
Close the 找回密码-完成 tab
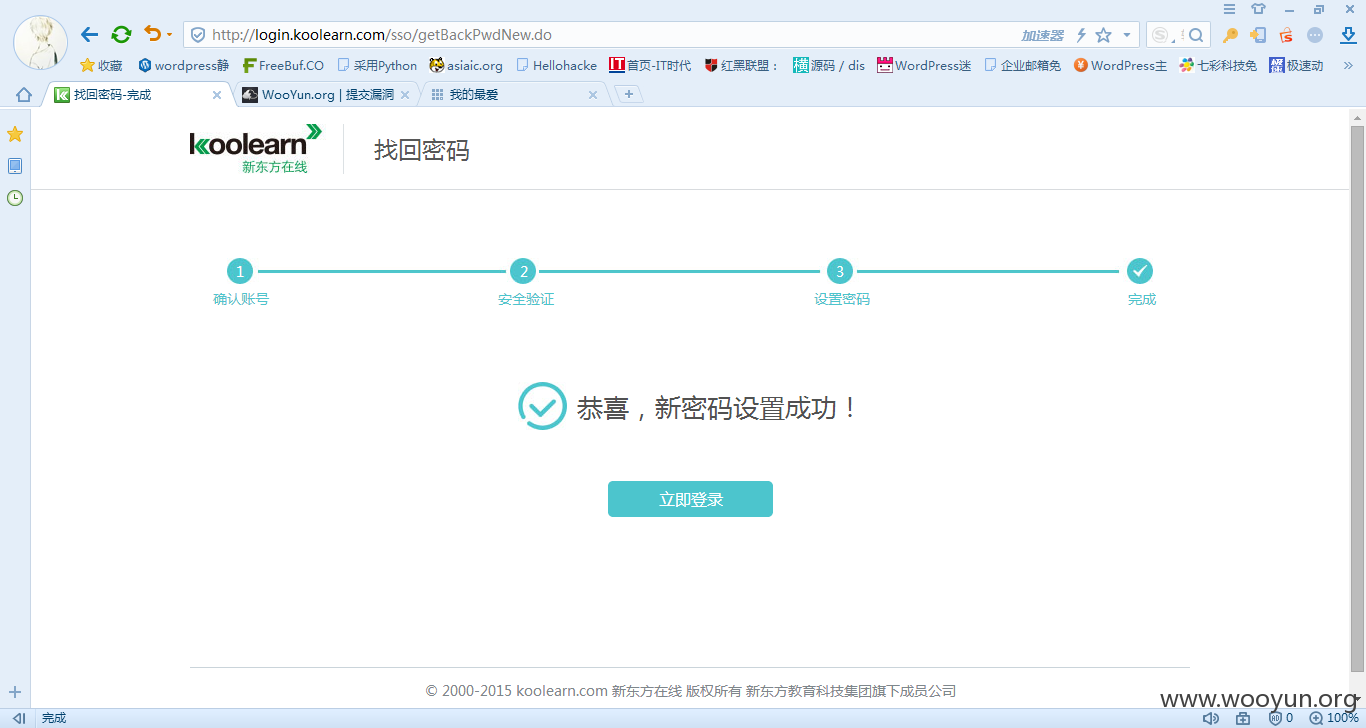pos(217,95)
